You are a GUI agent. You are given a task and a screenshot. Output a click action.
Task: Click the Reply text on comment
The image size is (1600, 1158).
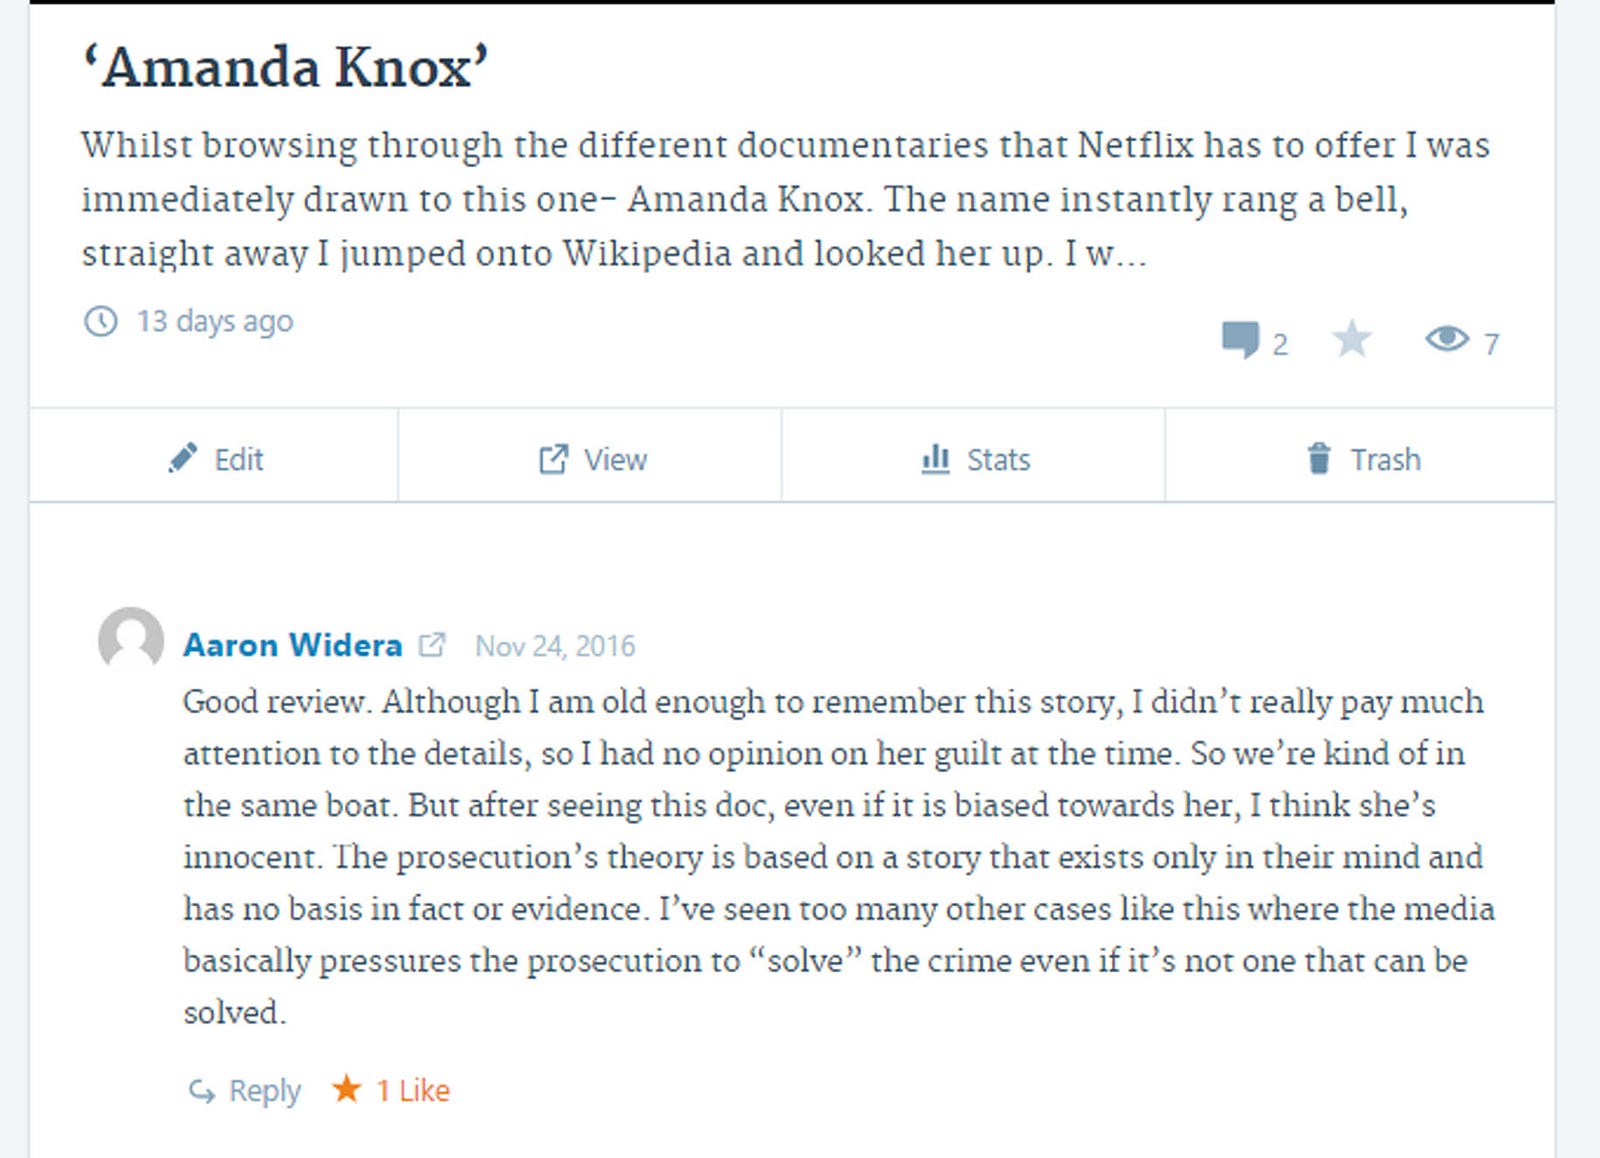264,1090
